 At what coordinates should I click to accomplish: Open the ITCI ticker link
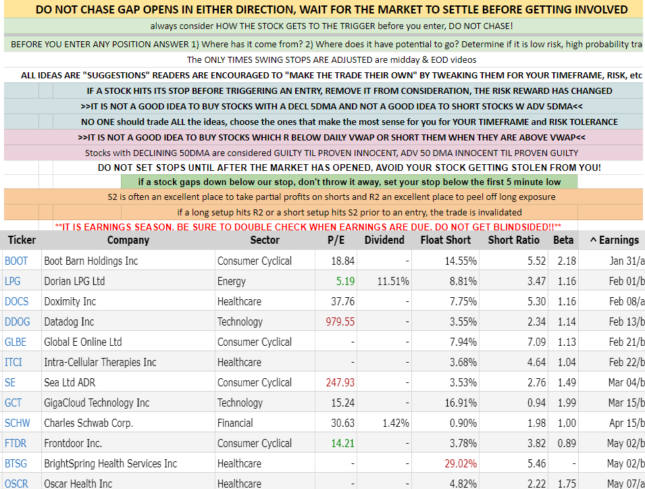click(x=13, y=362)
